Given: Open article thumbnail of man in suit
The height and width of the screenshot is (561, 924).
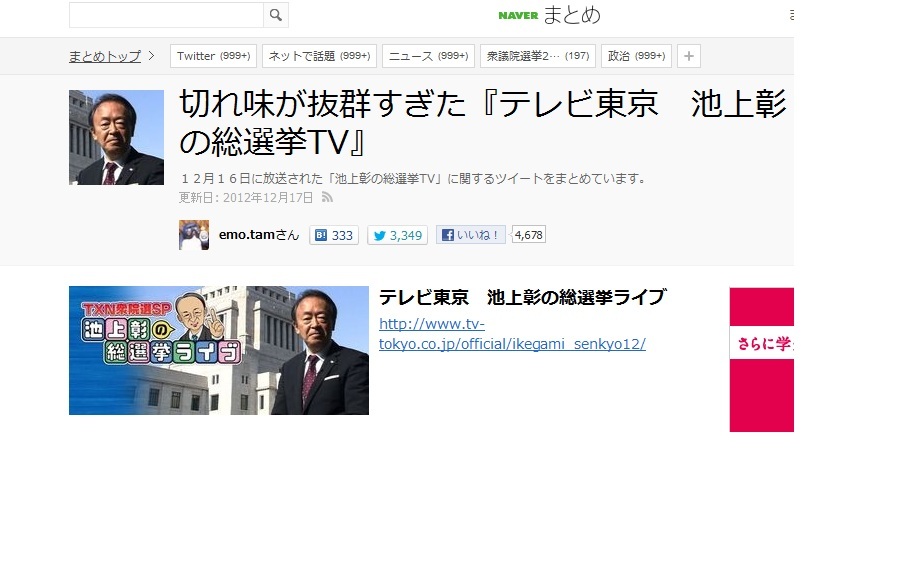Looking at the screenshot, I should (x=116, y=137).
